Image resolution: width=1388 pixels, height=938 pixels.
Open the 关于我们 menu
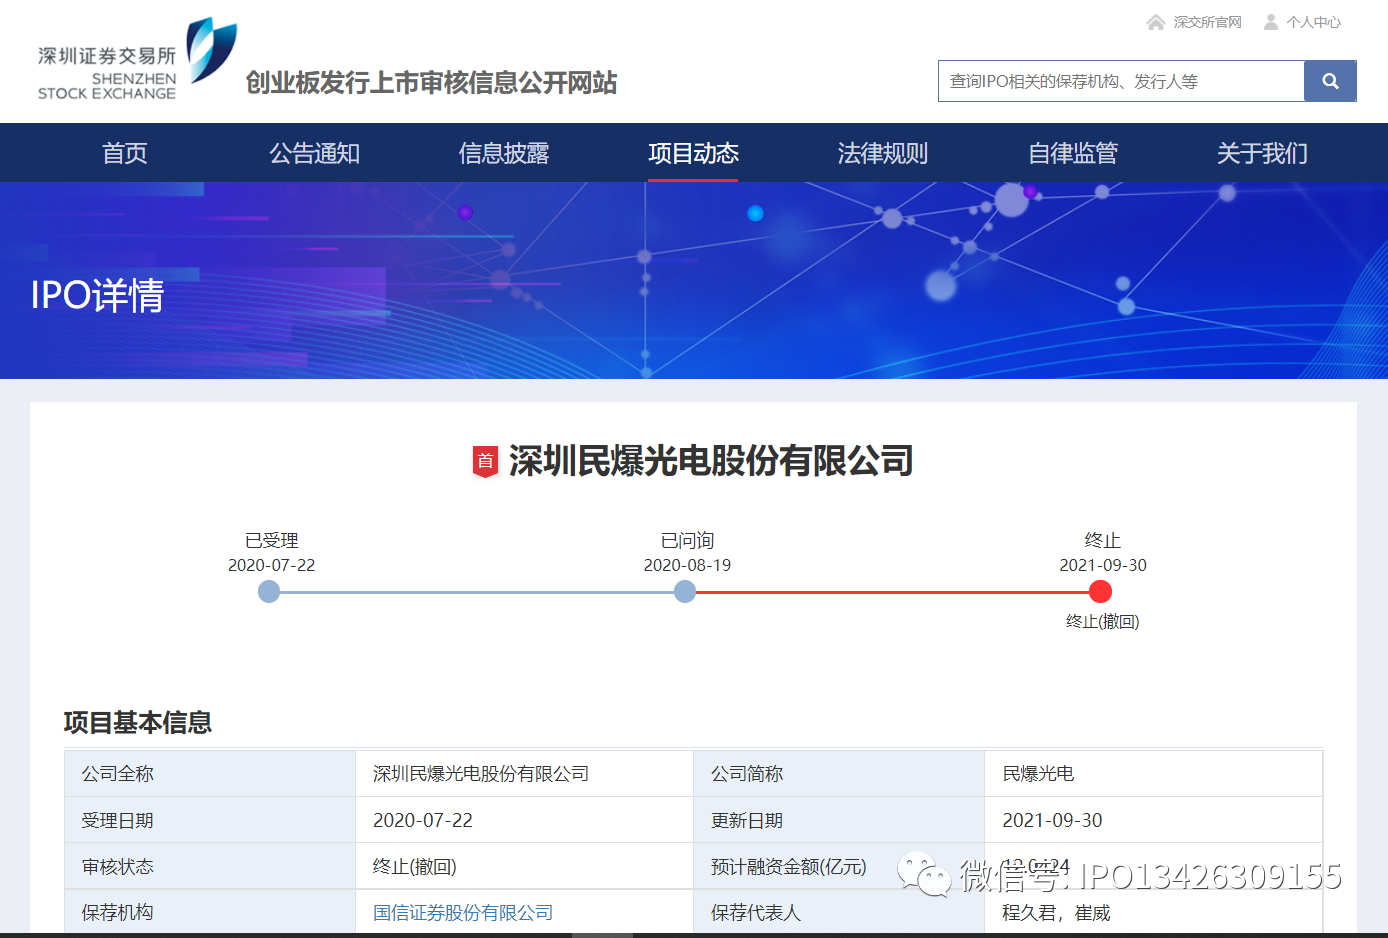tap(1262, 153)
